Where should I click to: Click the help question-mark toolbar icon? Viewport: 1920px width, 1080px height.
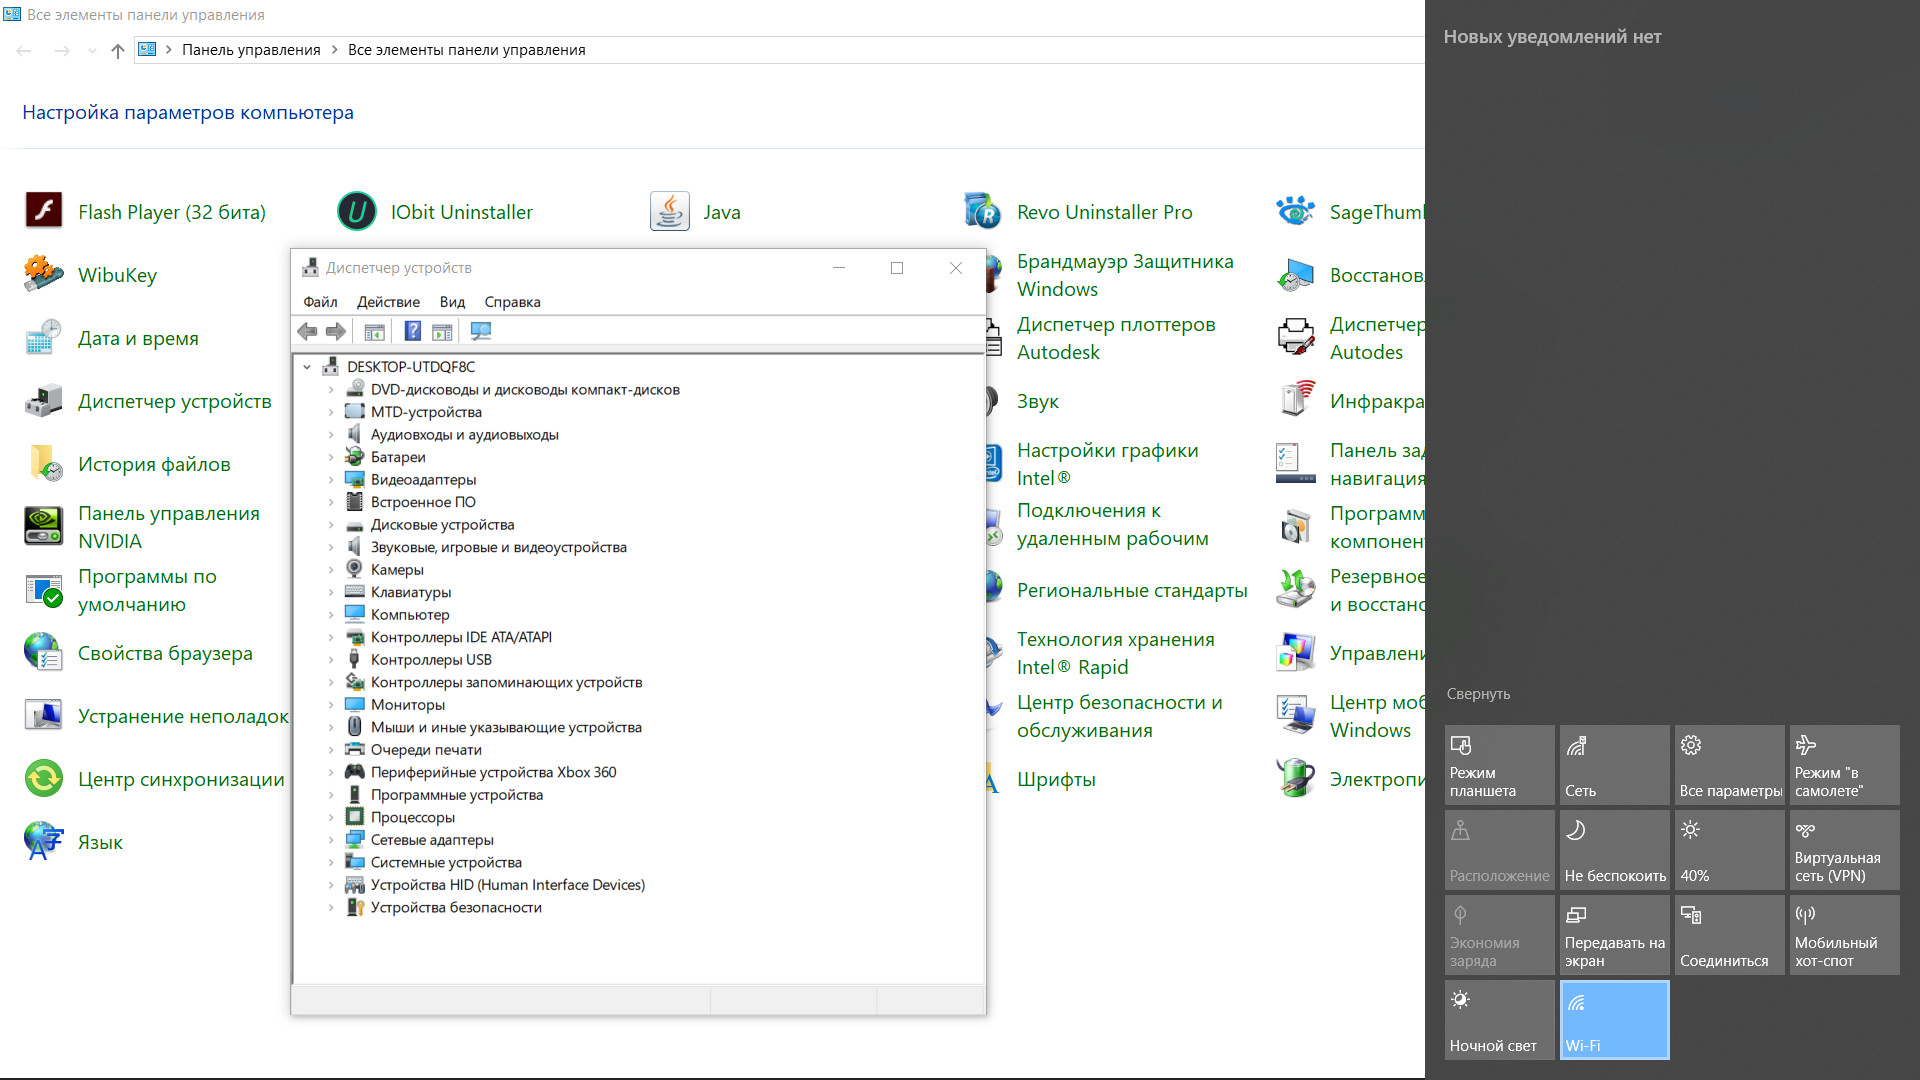(x=412, y=331)
